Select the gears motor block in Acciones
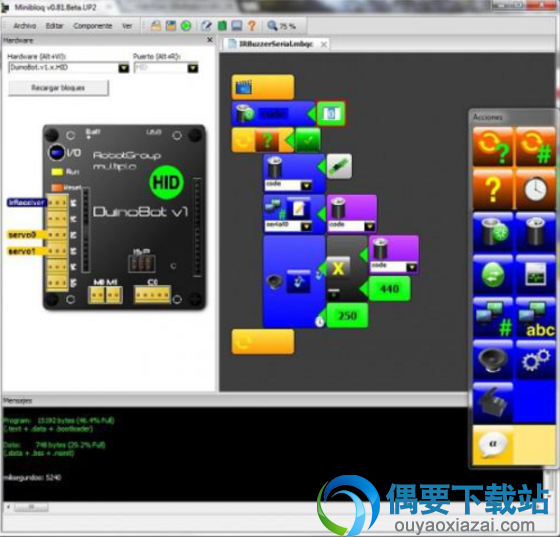 click(535, 360)
